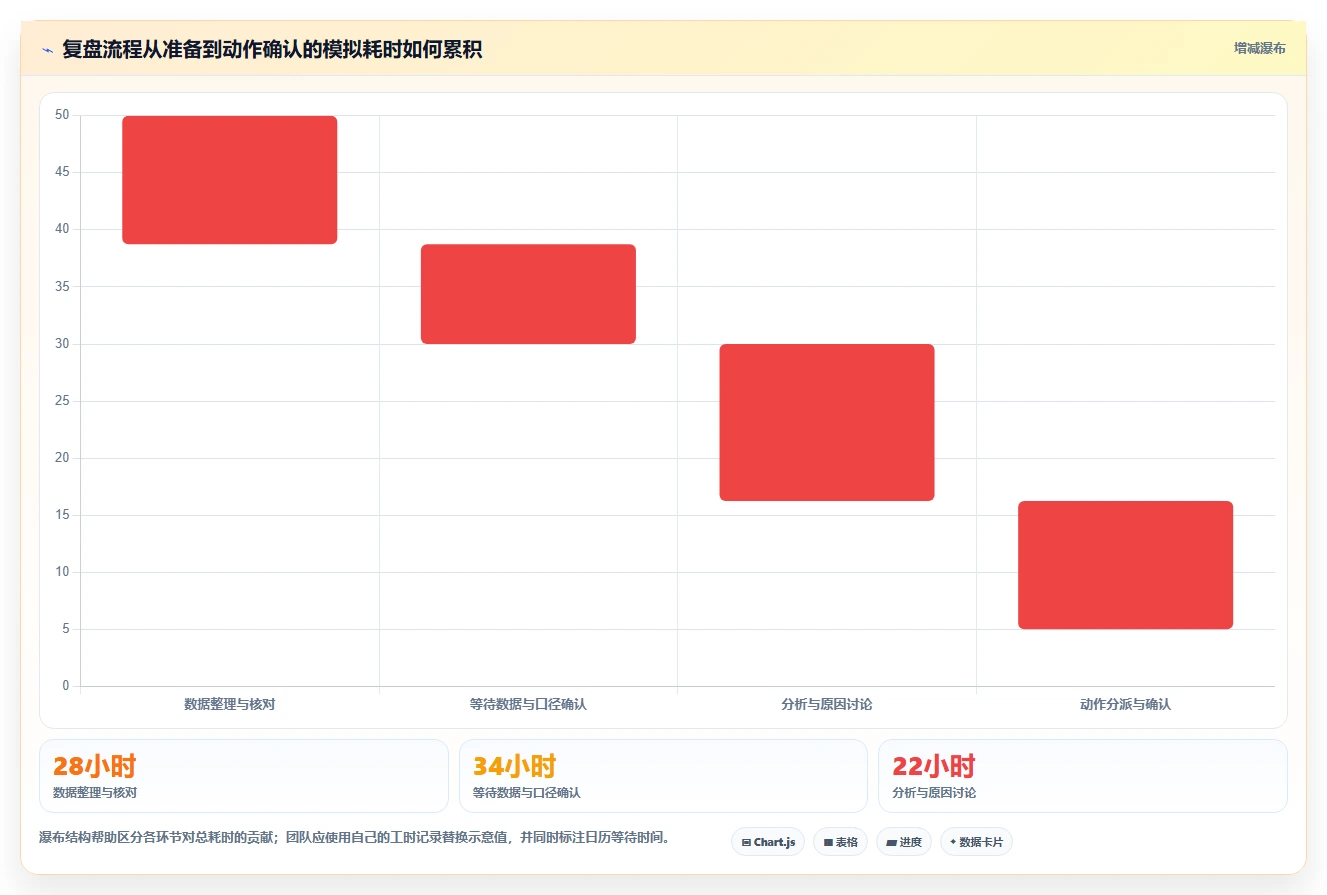Click the y-axis value 50
Screen dimensions: 1327x895
(62, 115)
